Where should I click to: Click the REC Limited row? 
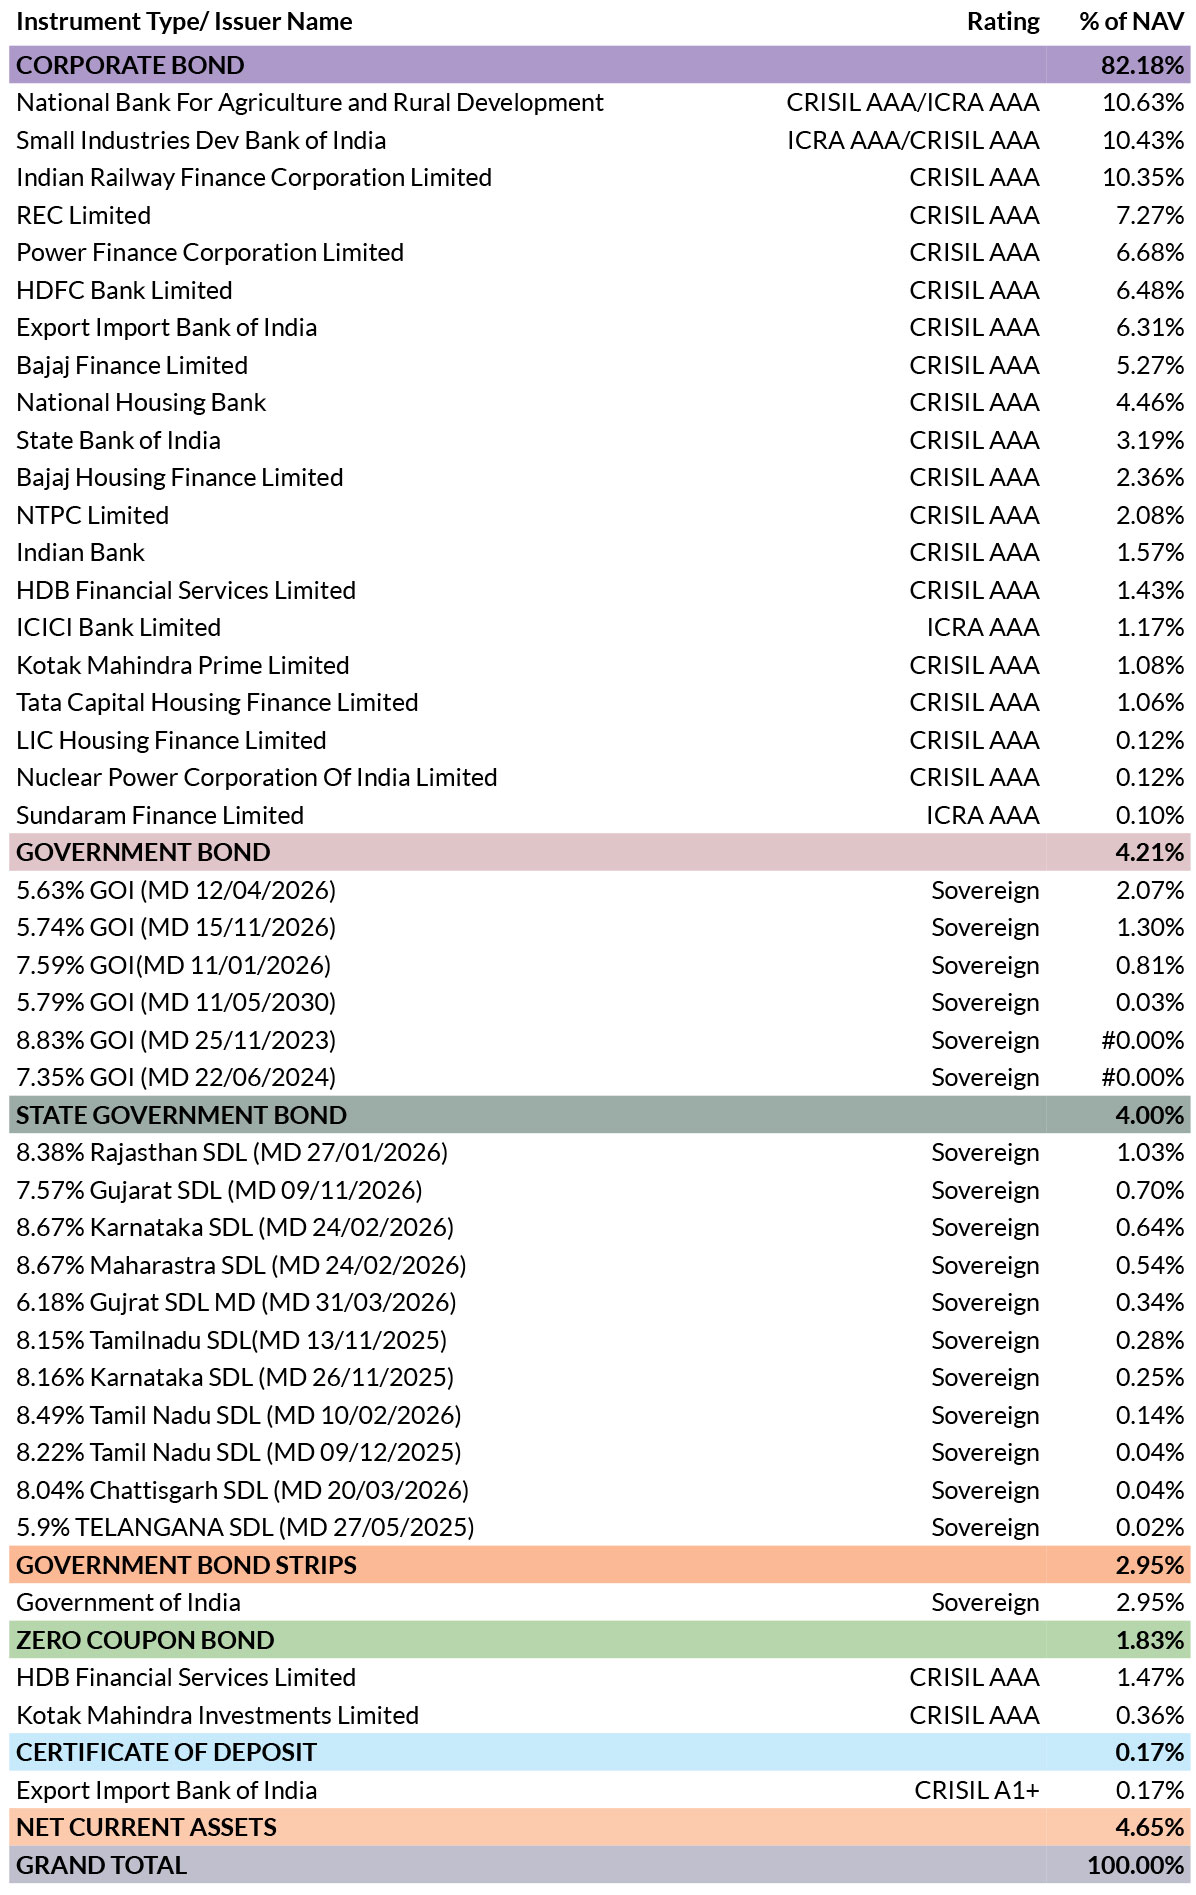point(600,215)
